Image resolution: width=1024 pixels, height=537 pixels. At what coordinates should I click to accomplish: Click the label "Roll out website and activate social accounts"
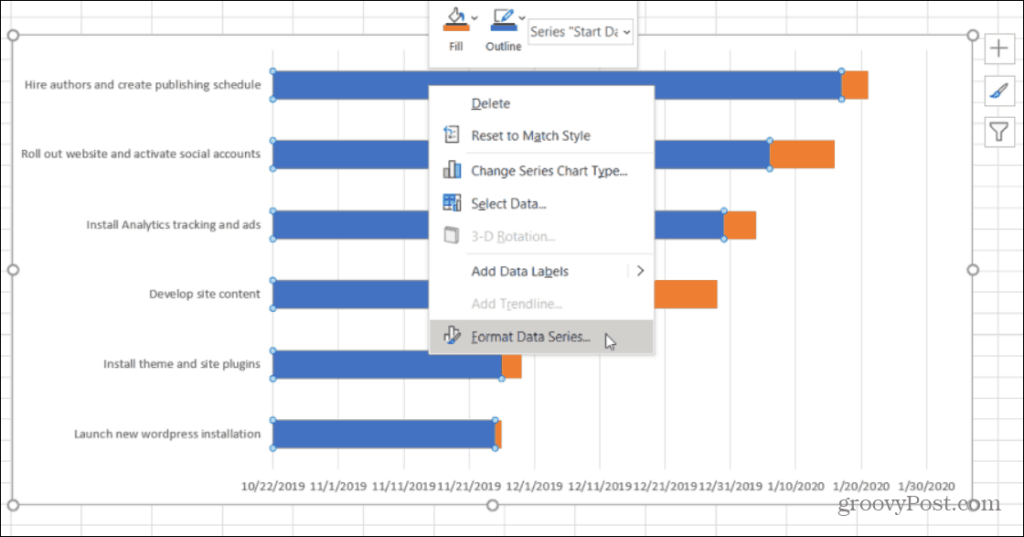click(x=140, y=154)
